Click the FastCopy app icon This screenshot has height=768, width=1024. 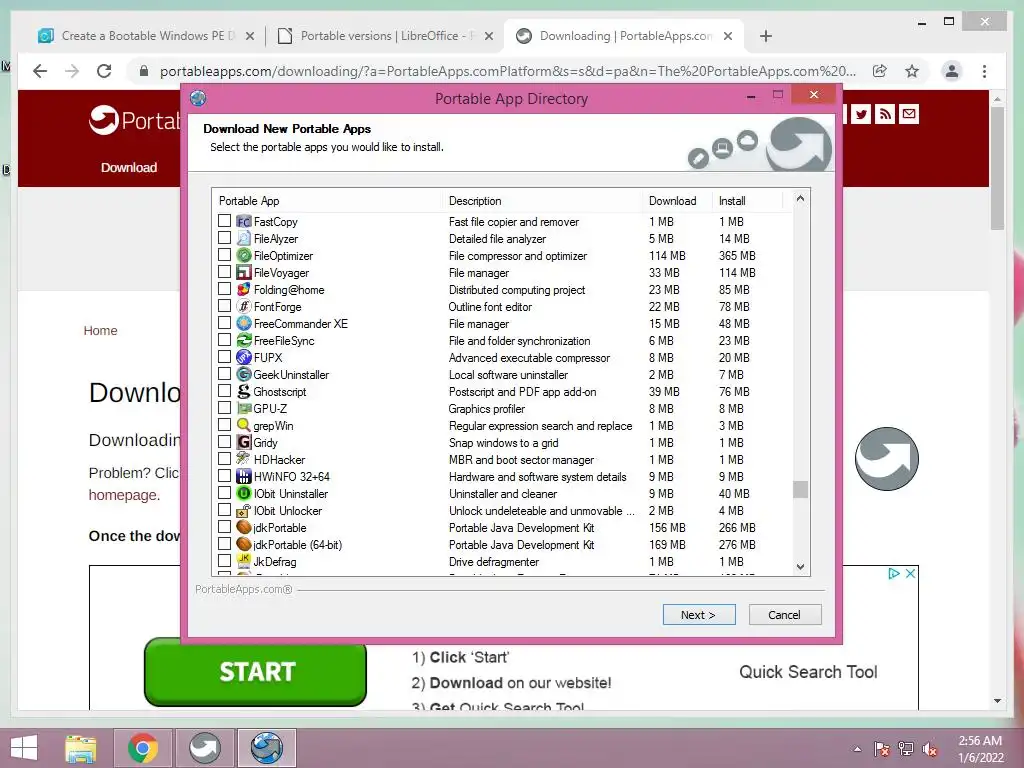[x=244, y=221]
